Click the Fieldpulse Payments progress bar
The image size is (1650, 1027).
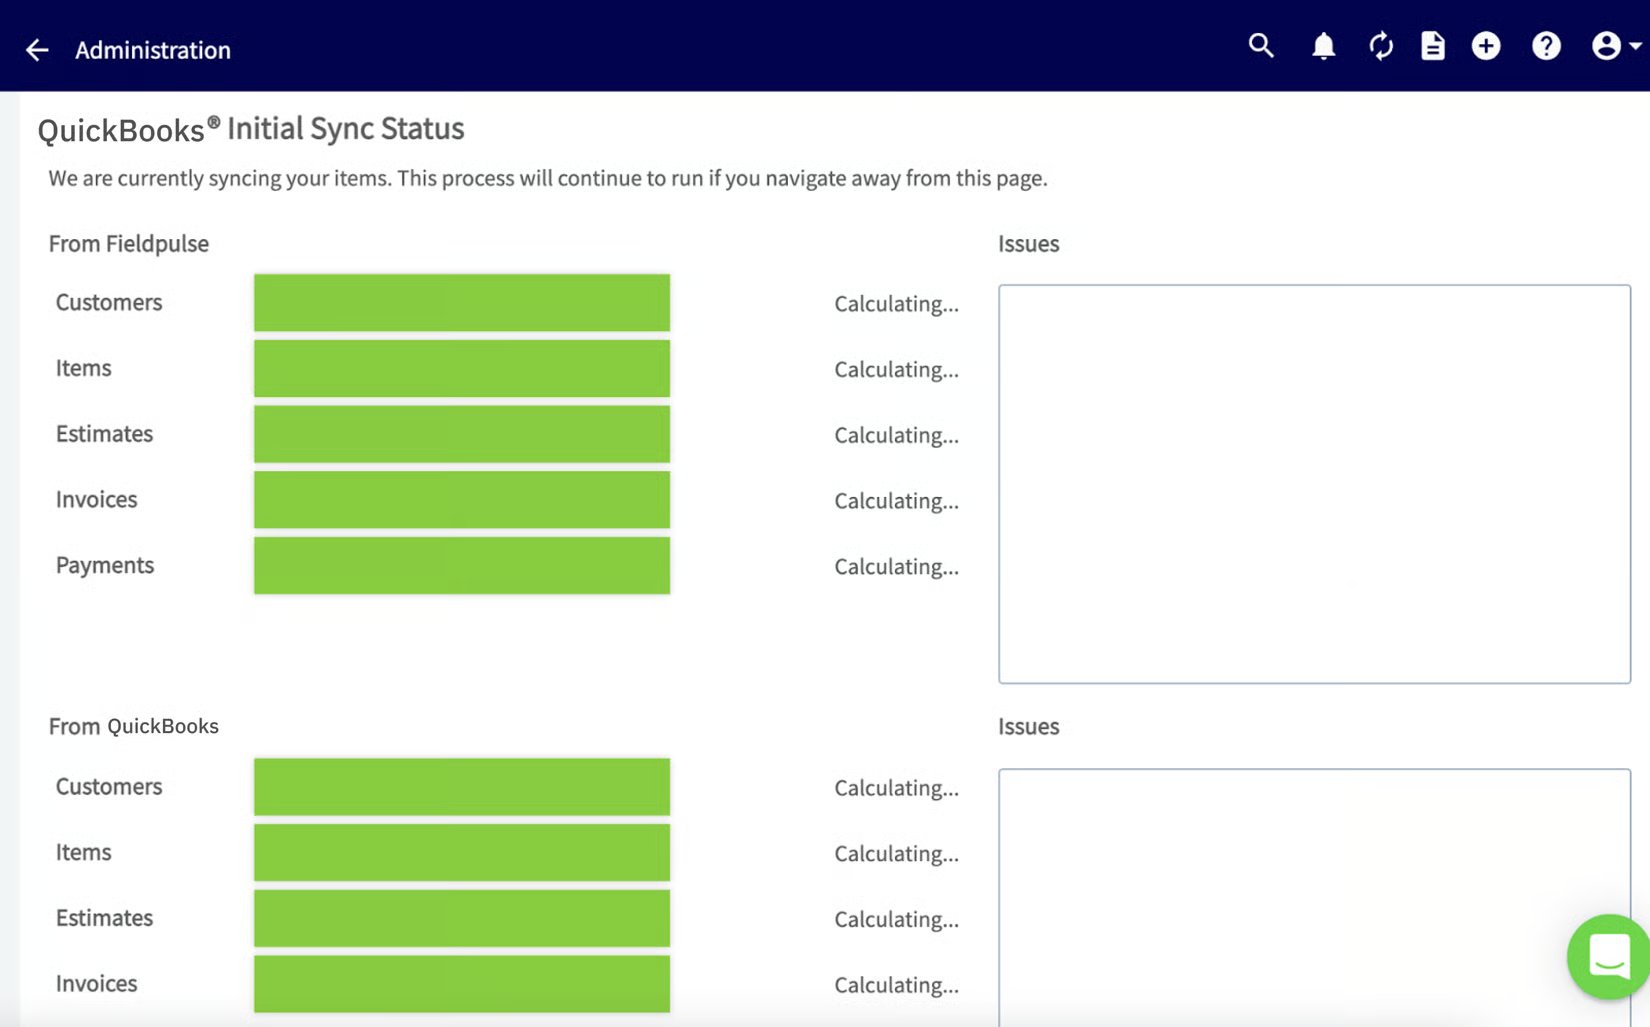click(x=462, y=566)
